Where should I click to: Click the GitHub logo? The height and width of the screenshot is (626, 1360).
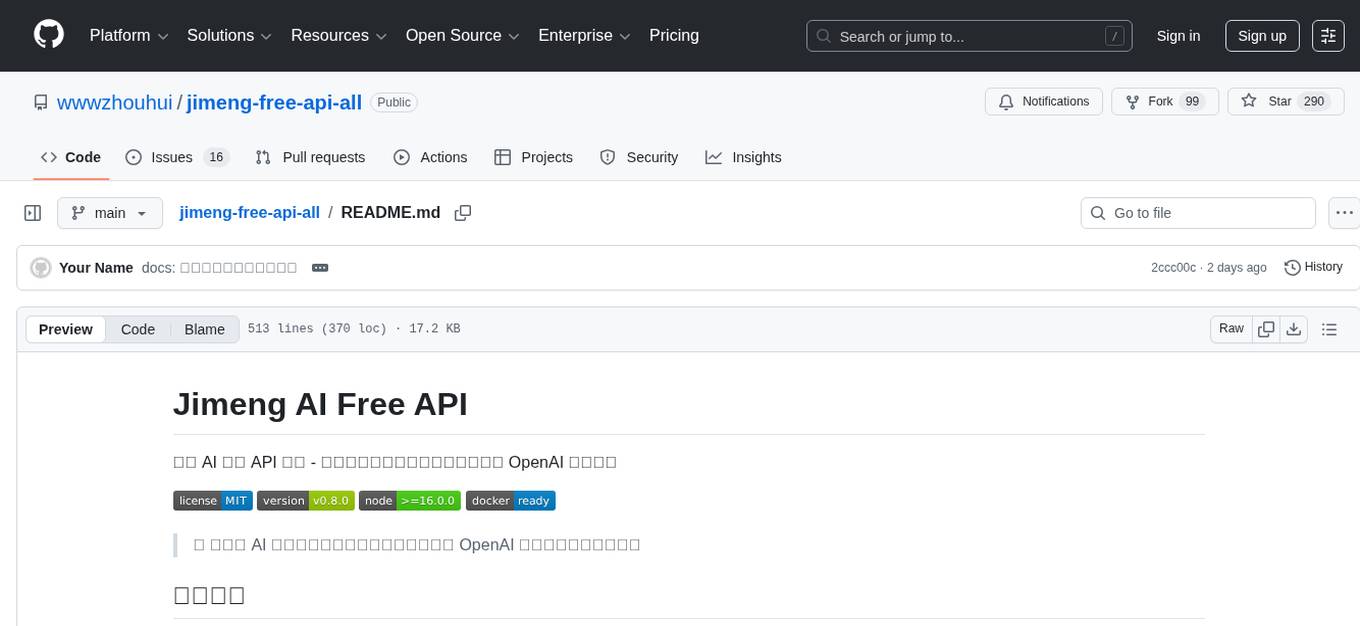[48, 35]
